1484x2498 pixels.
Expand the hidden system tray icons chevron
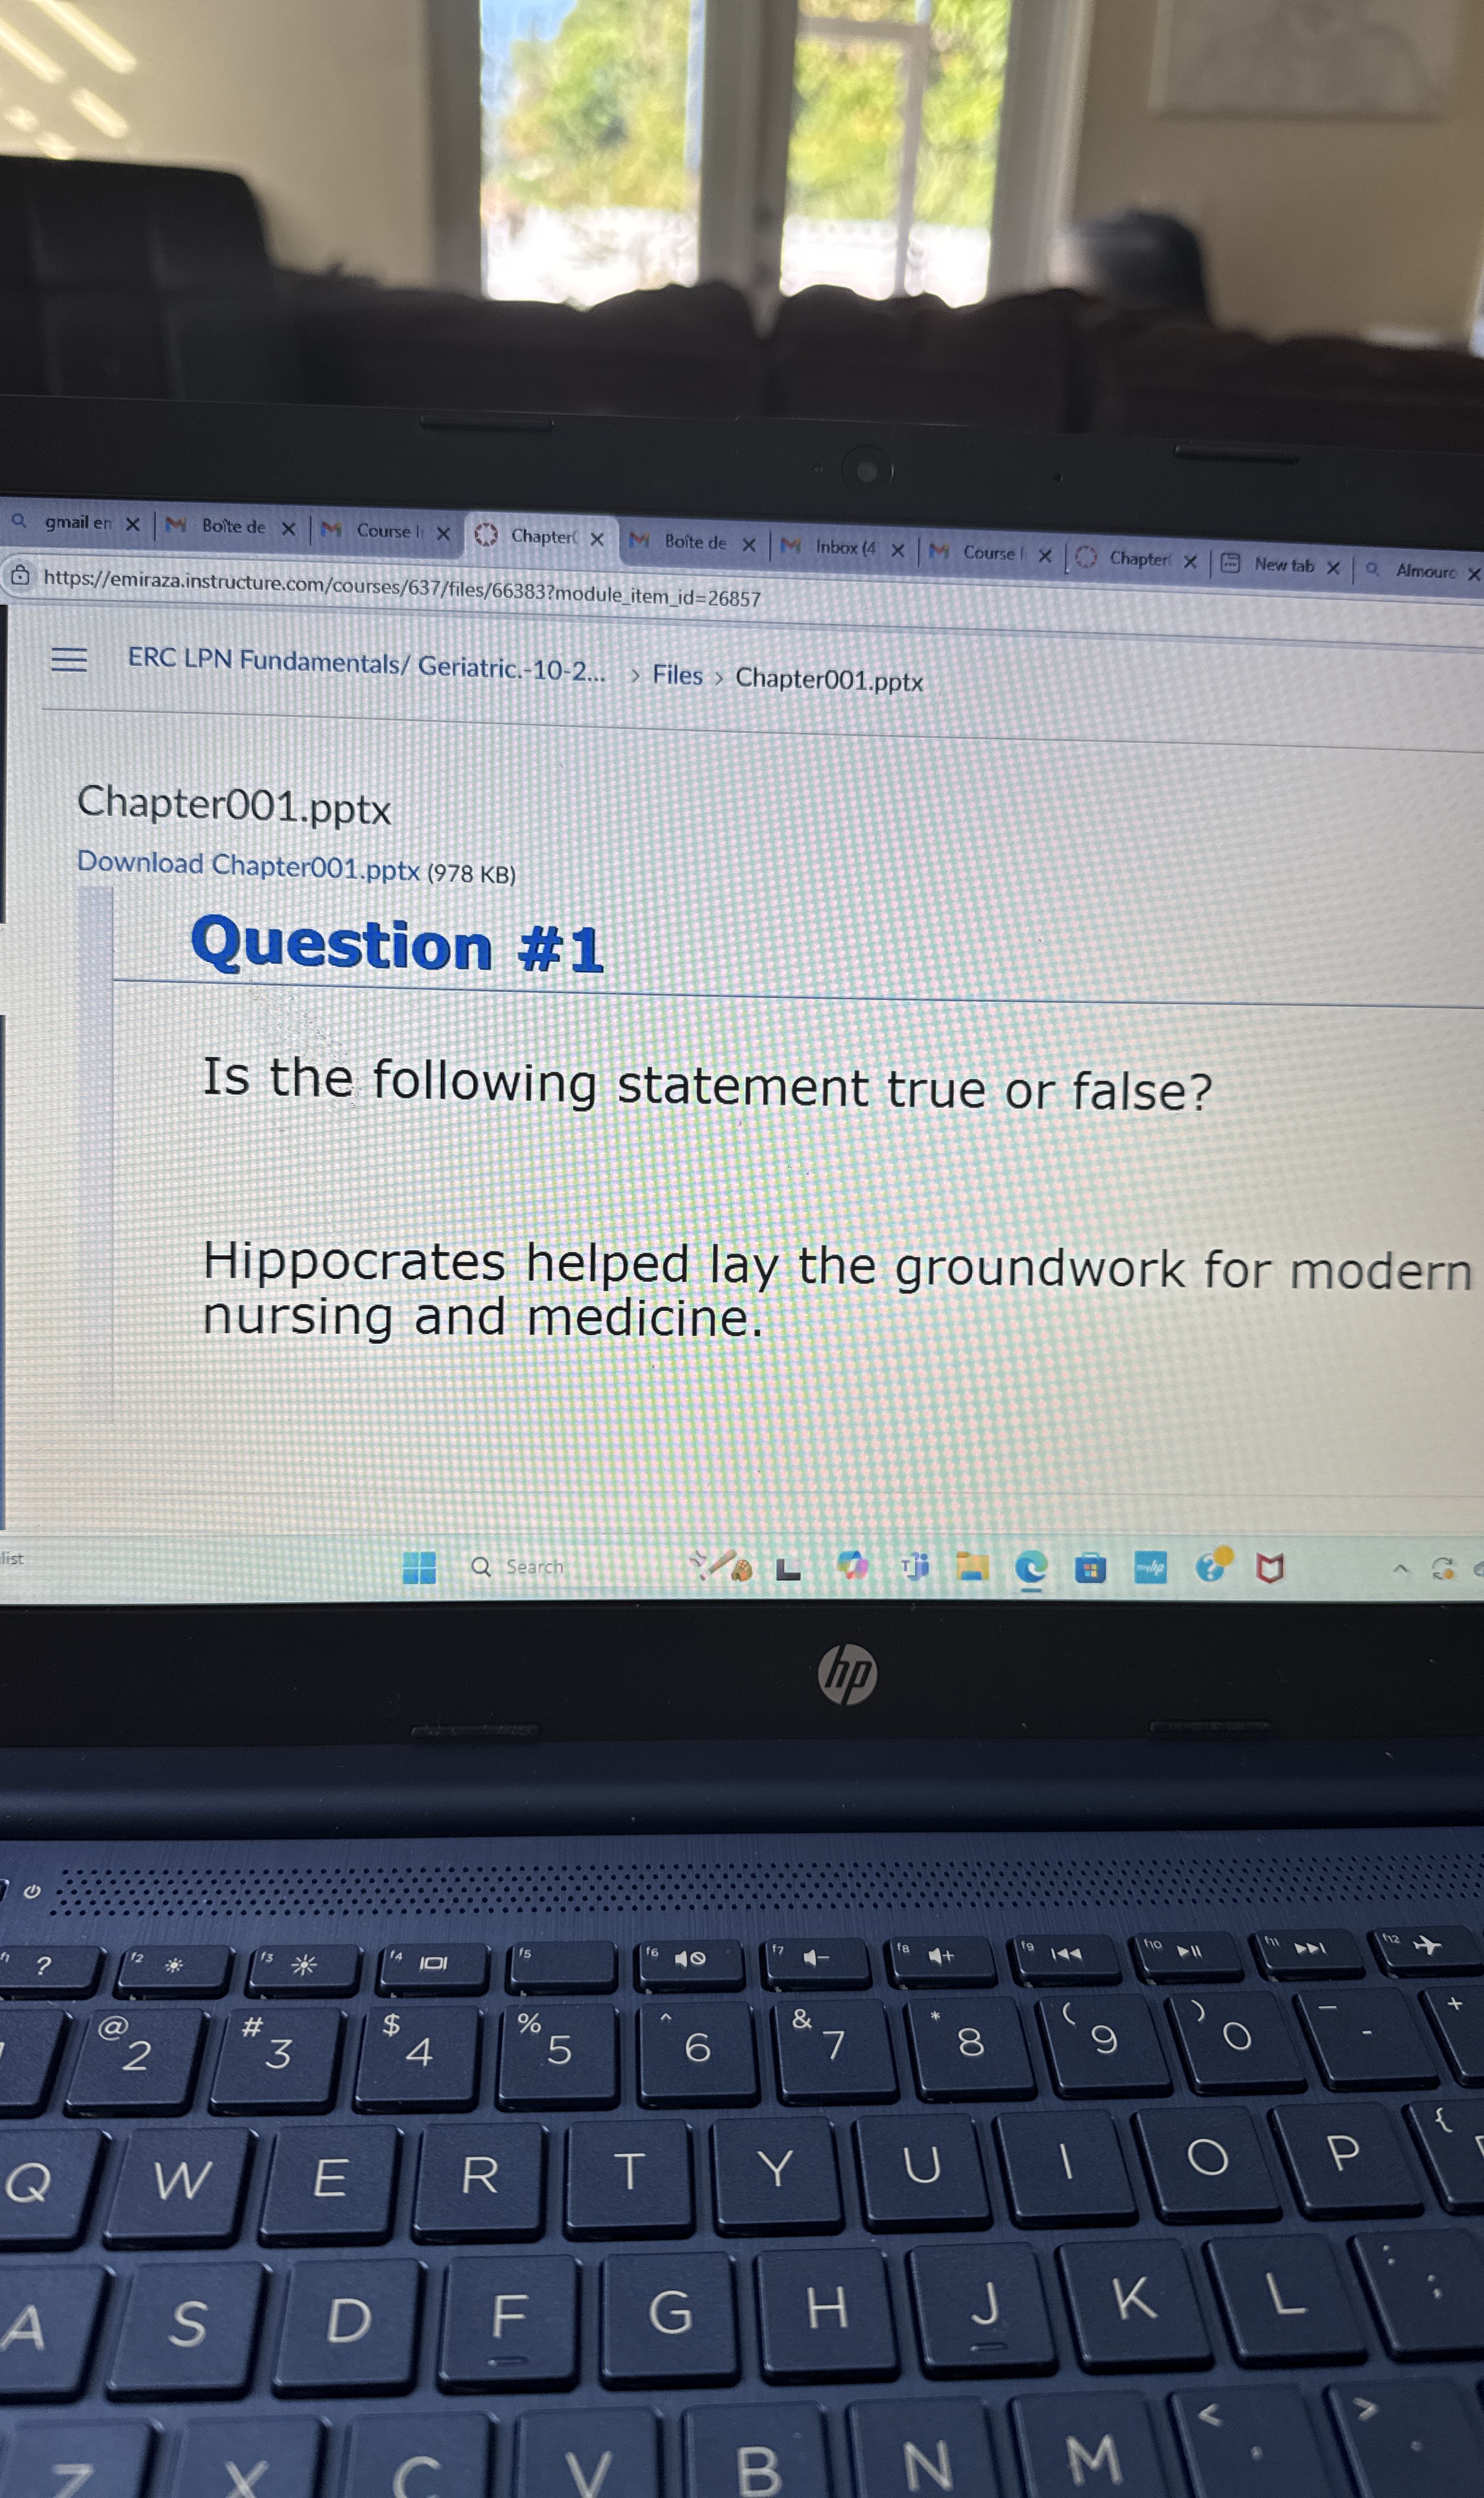(x=1401, y=1569)
